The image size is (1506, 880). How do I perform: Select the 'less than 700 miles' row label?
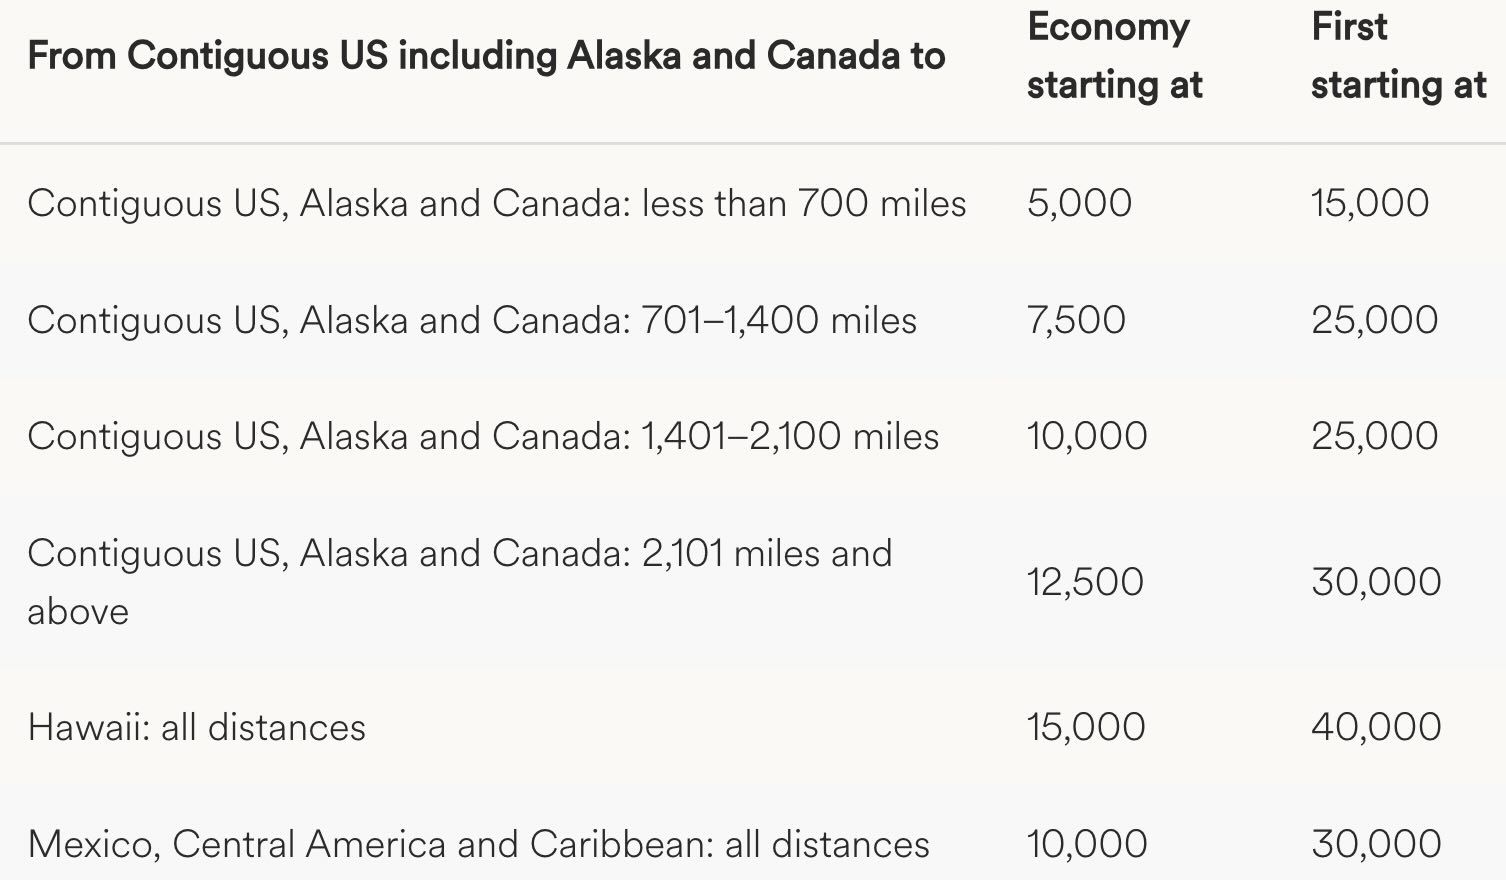coord(497,204)
